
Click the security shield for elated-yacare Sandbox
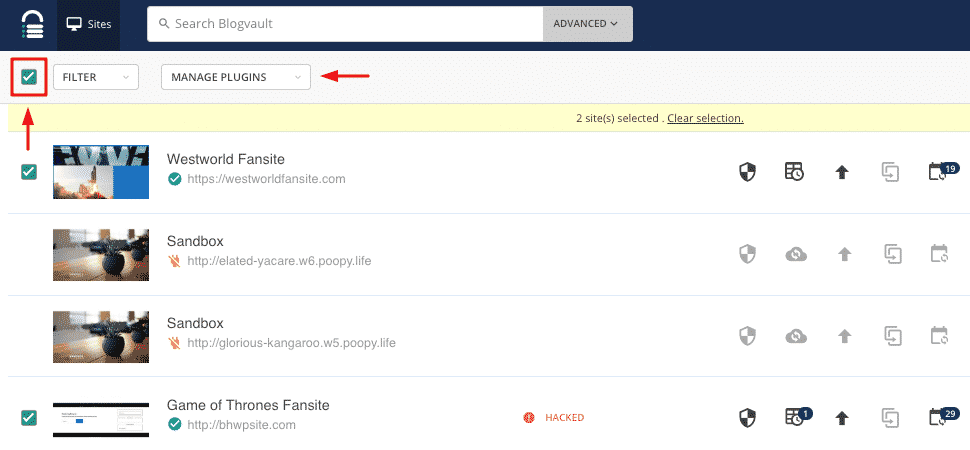[x=747, y=254]
